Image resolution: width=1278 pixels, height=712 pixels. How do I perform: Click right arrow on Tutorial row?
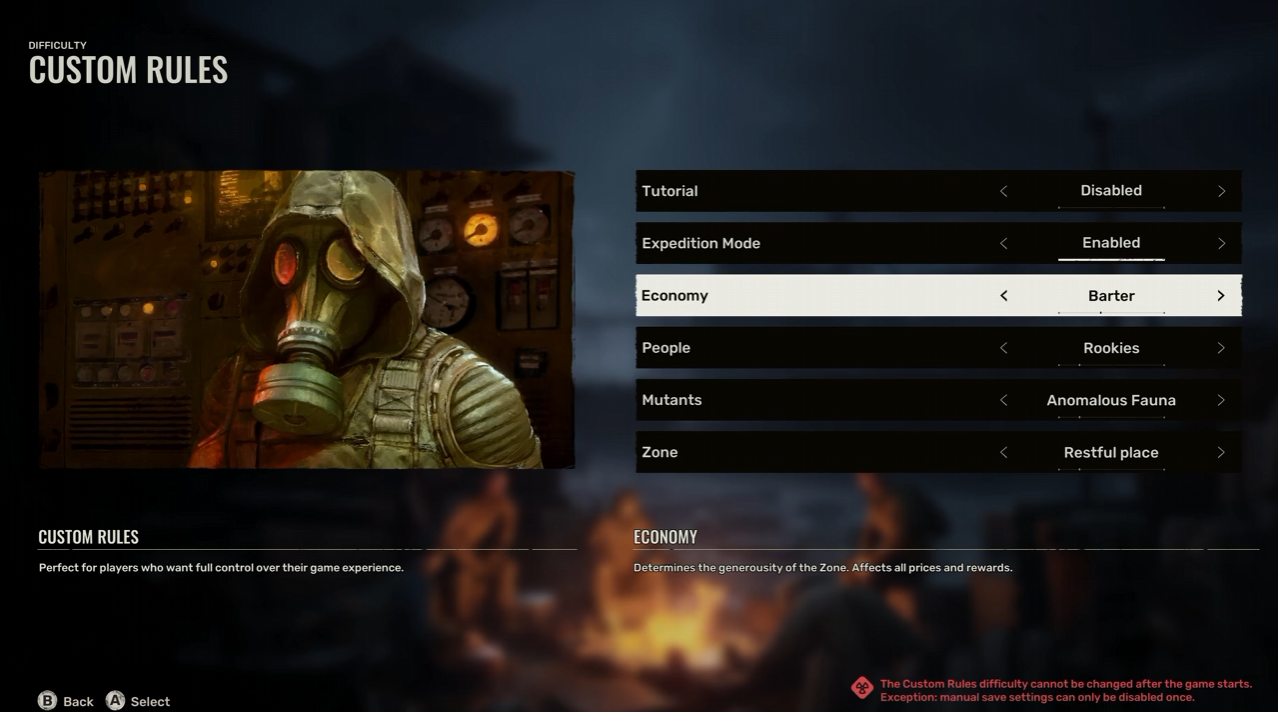pyautogui.click(x=1221, y=191)
